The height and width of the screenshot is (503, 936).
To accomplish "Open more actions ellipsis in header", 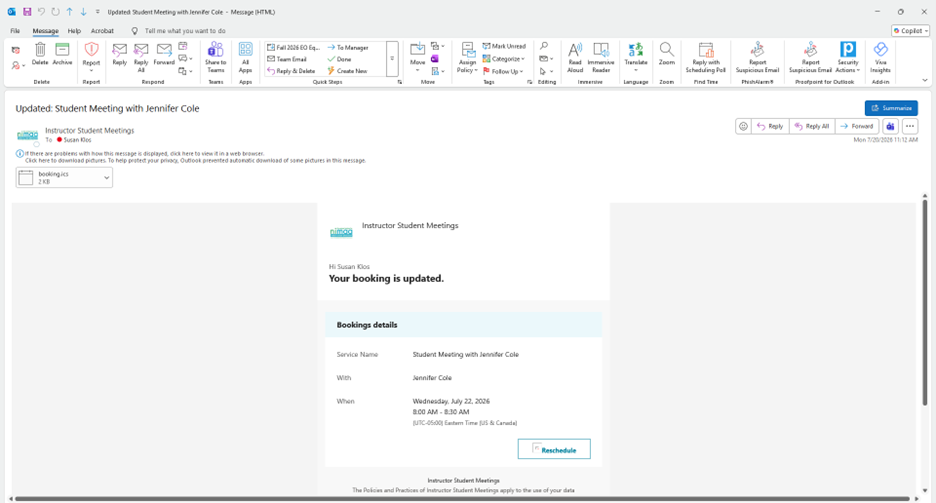I will pyautogui.click(x=910, y=126).
